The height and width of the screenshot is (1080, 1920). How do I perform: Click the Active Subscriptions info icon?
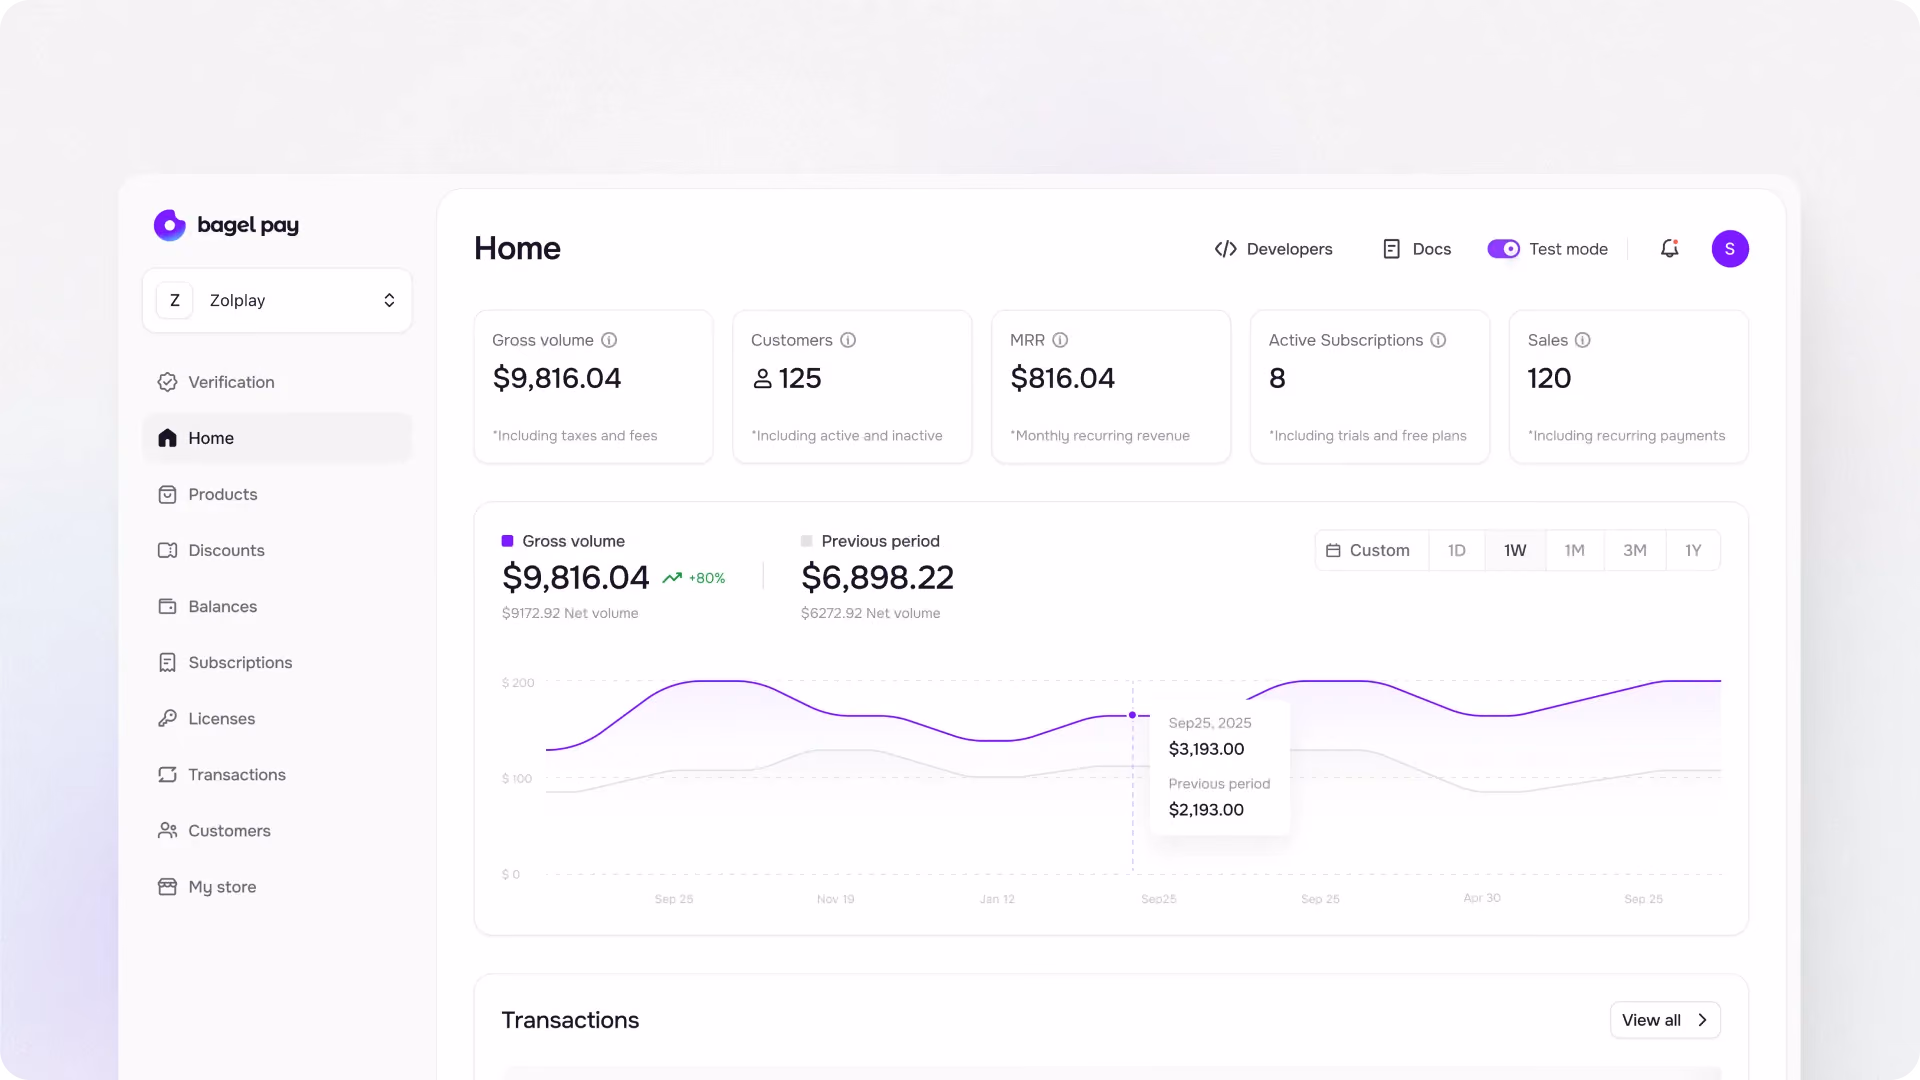tap(1438, 340)
